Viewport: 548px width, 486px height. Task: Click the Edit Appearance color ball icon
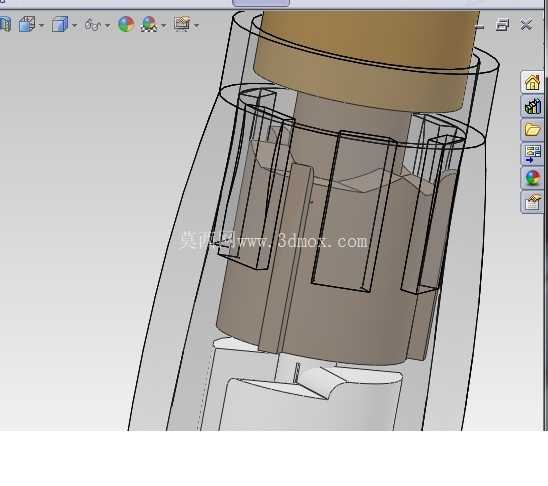pos(127,24)
